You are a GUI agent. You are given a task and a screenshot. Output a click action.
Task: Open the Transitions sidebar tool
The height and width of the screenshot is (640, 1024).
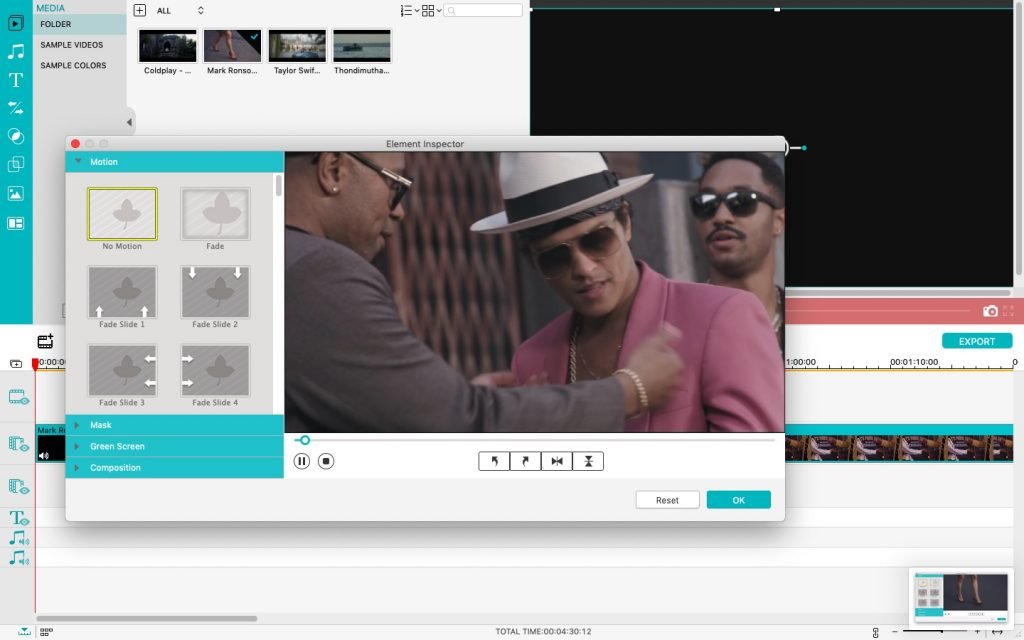(16, 108)
